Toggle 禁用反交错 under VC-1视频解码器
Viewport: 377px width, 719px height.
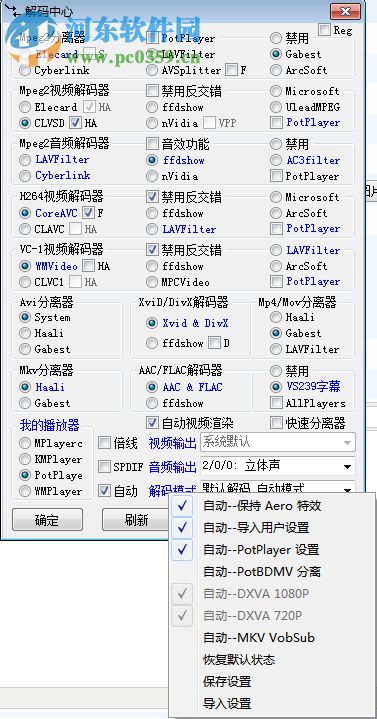tap(152, 250)
